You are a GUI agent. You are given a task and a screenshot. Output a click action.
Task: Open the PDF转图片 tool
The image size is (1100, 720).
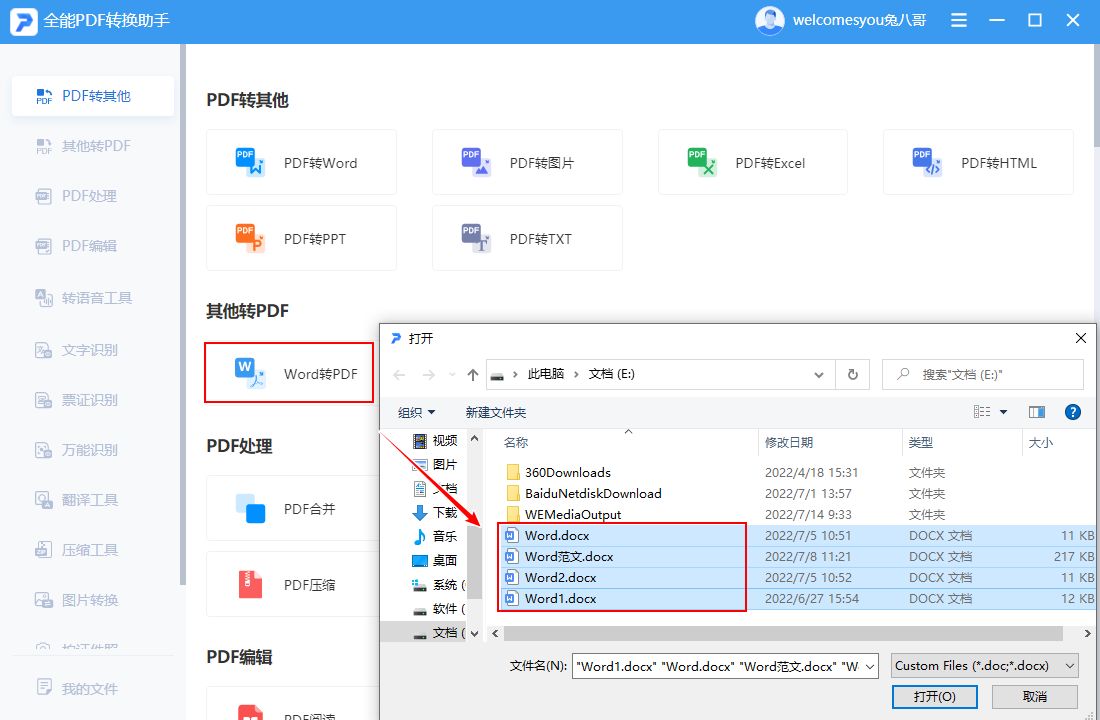(x=476, y=162)
